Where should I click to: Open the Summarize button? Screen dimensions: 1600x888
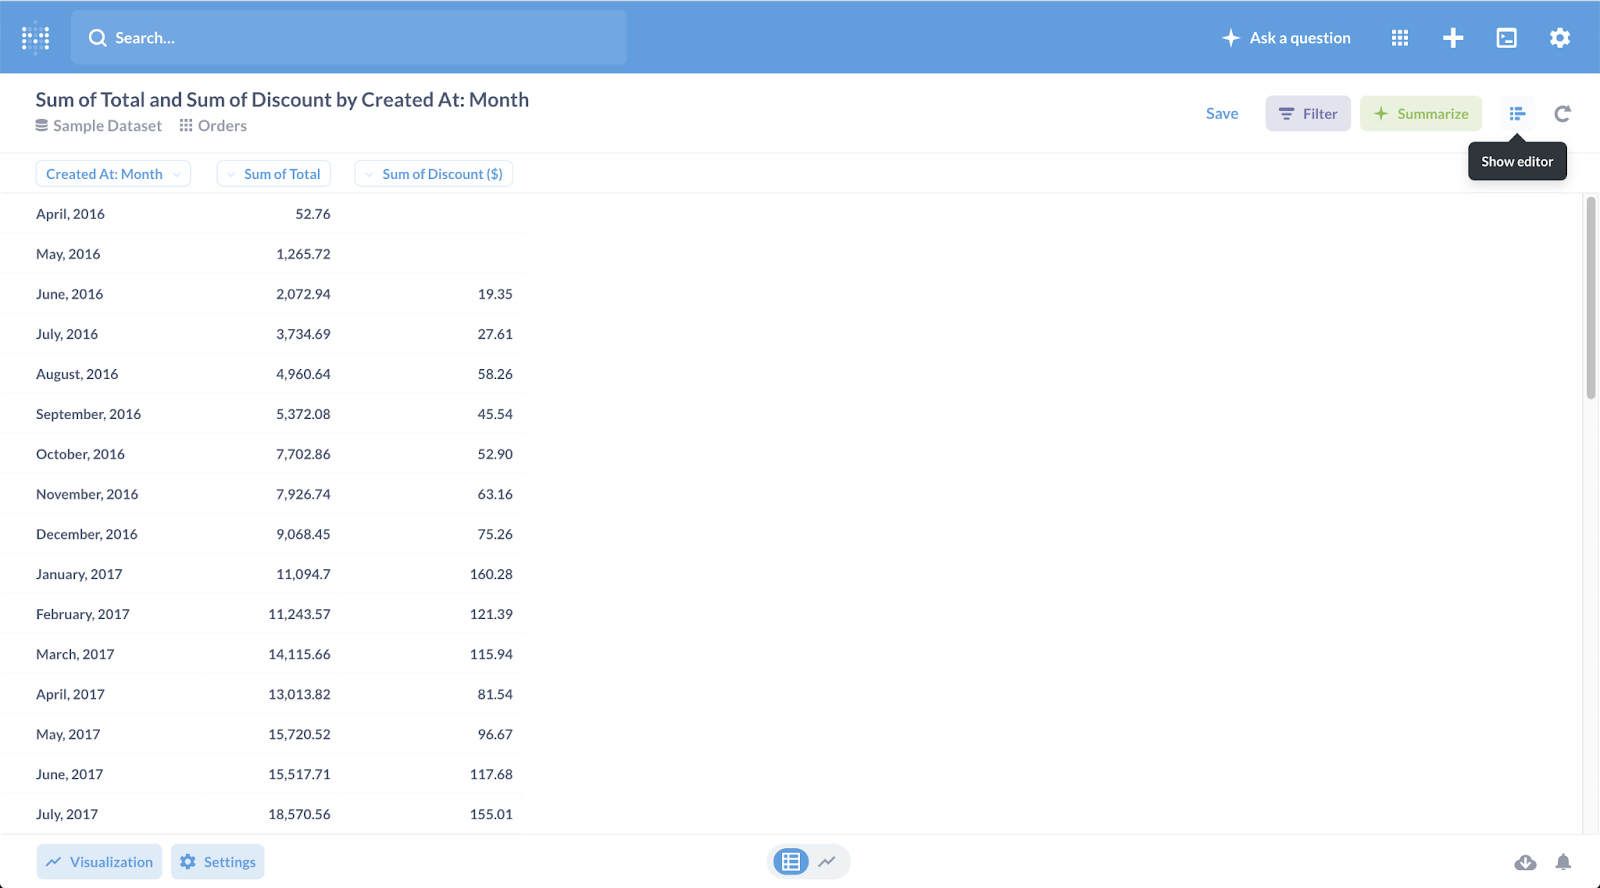point(1421,114)
